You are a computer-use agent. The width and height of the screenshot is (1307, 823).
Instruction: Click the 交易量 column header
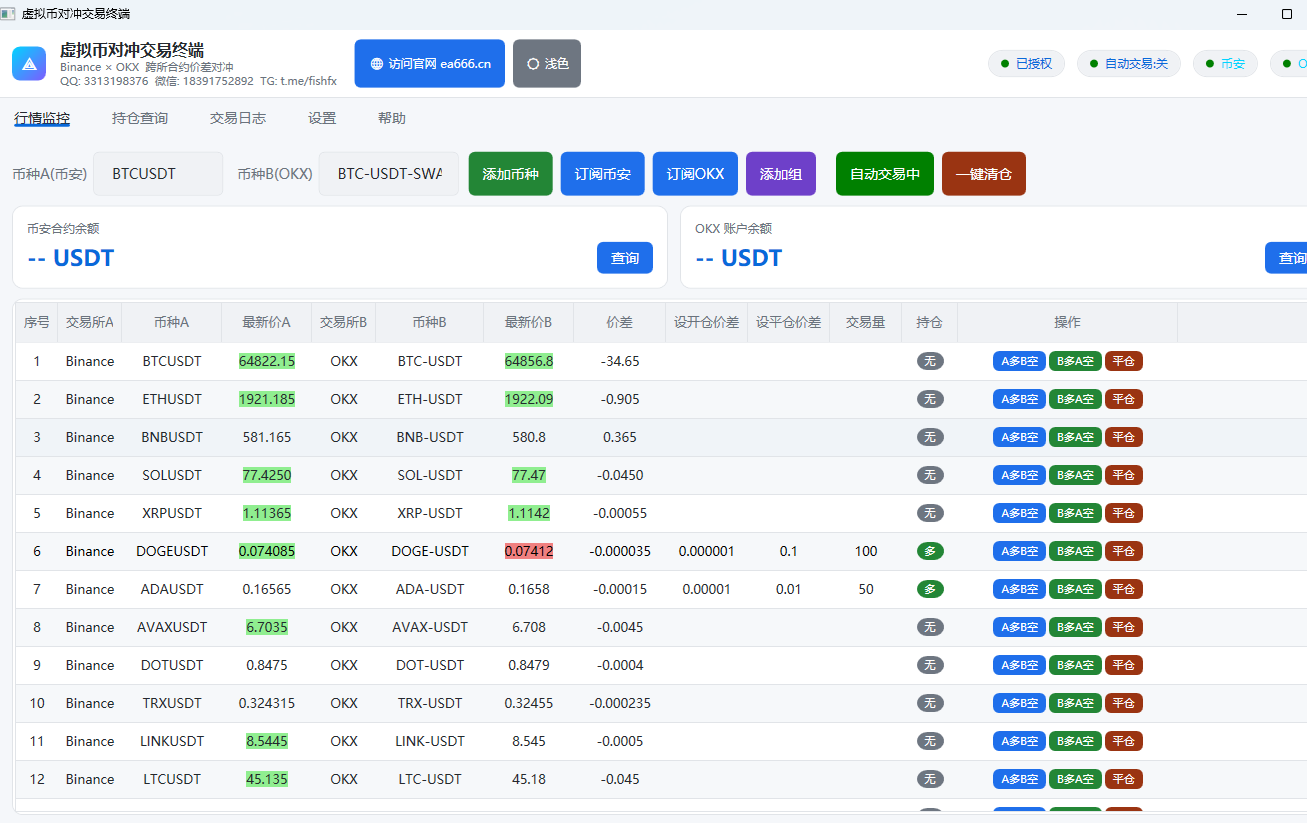pyautogui.click(x=866, y=322)
